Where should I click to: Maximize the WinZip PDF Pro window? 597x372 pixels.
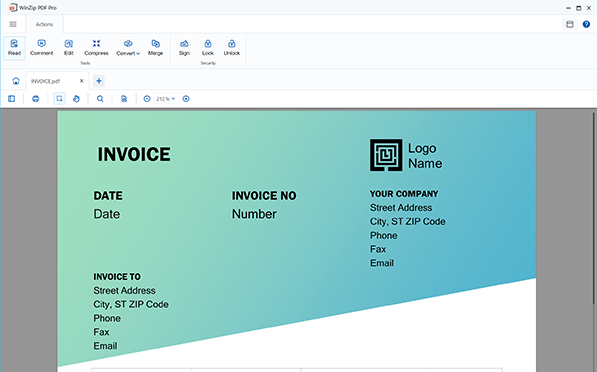pos(579,8)
